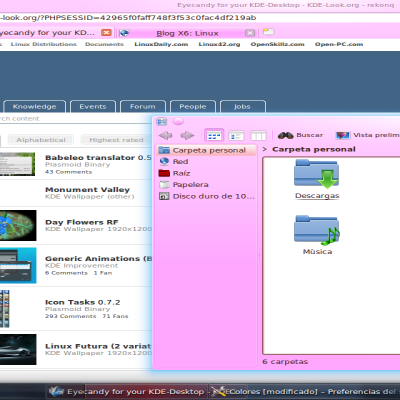Go forward in the file manager

tap(187, 135)
